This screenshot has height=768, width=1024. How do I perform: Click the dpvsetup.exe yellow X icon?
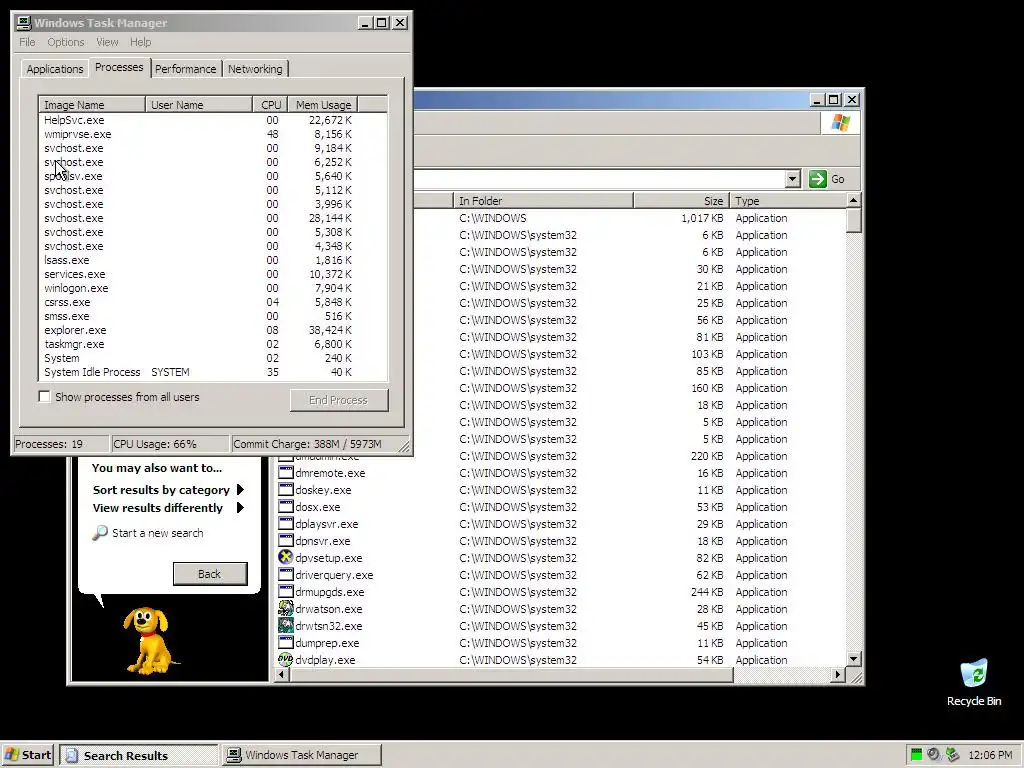(x=285, y=558)
